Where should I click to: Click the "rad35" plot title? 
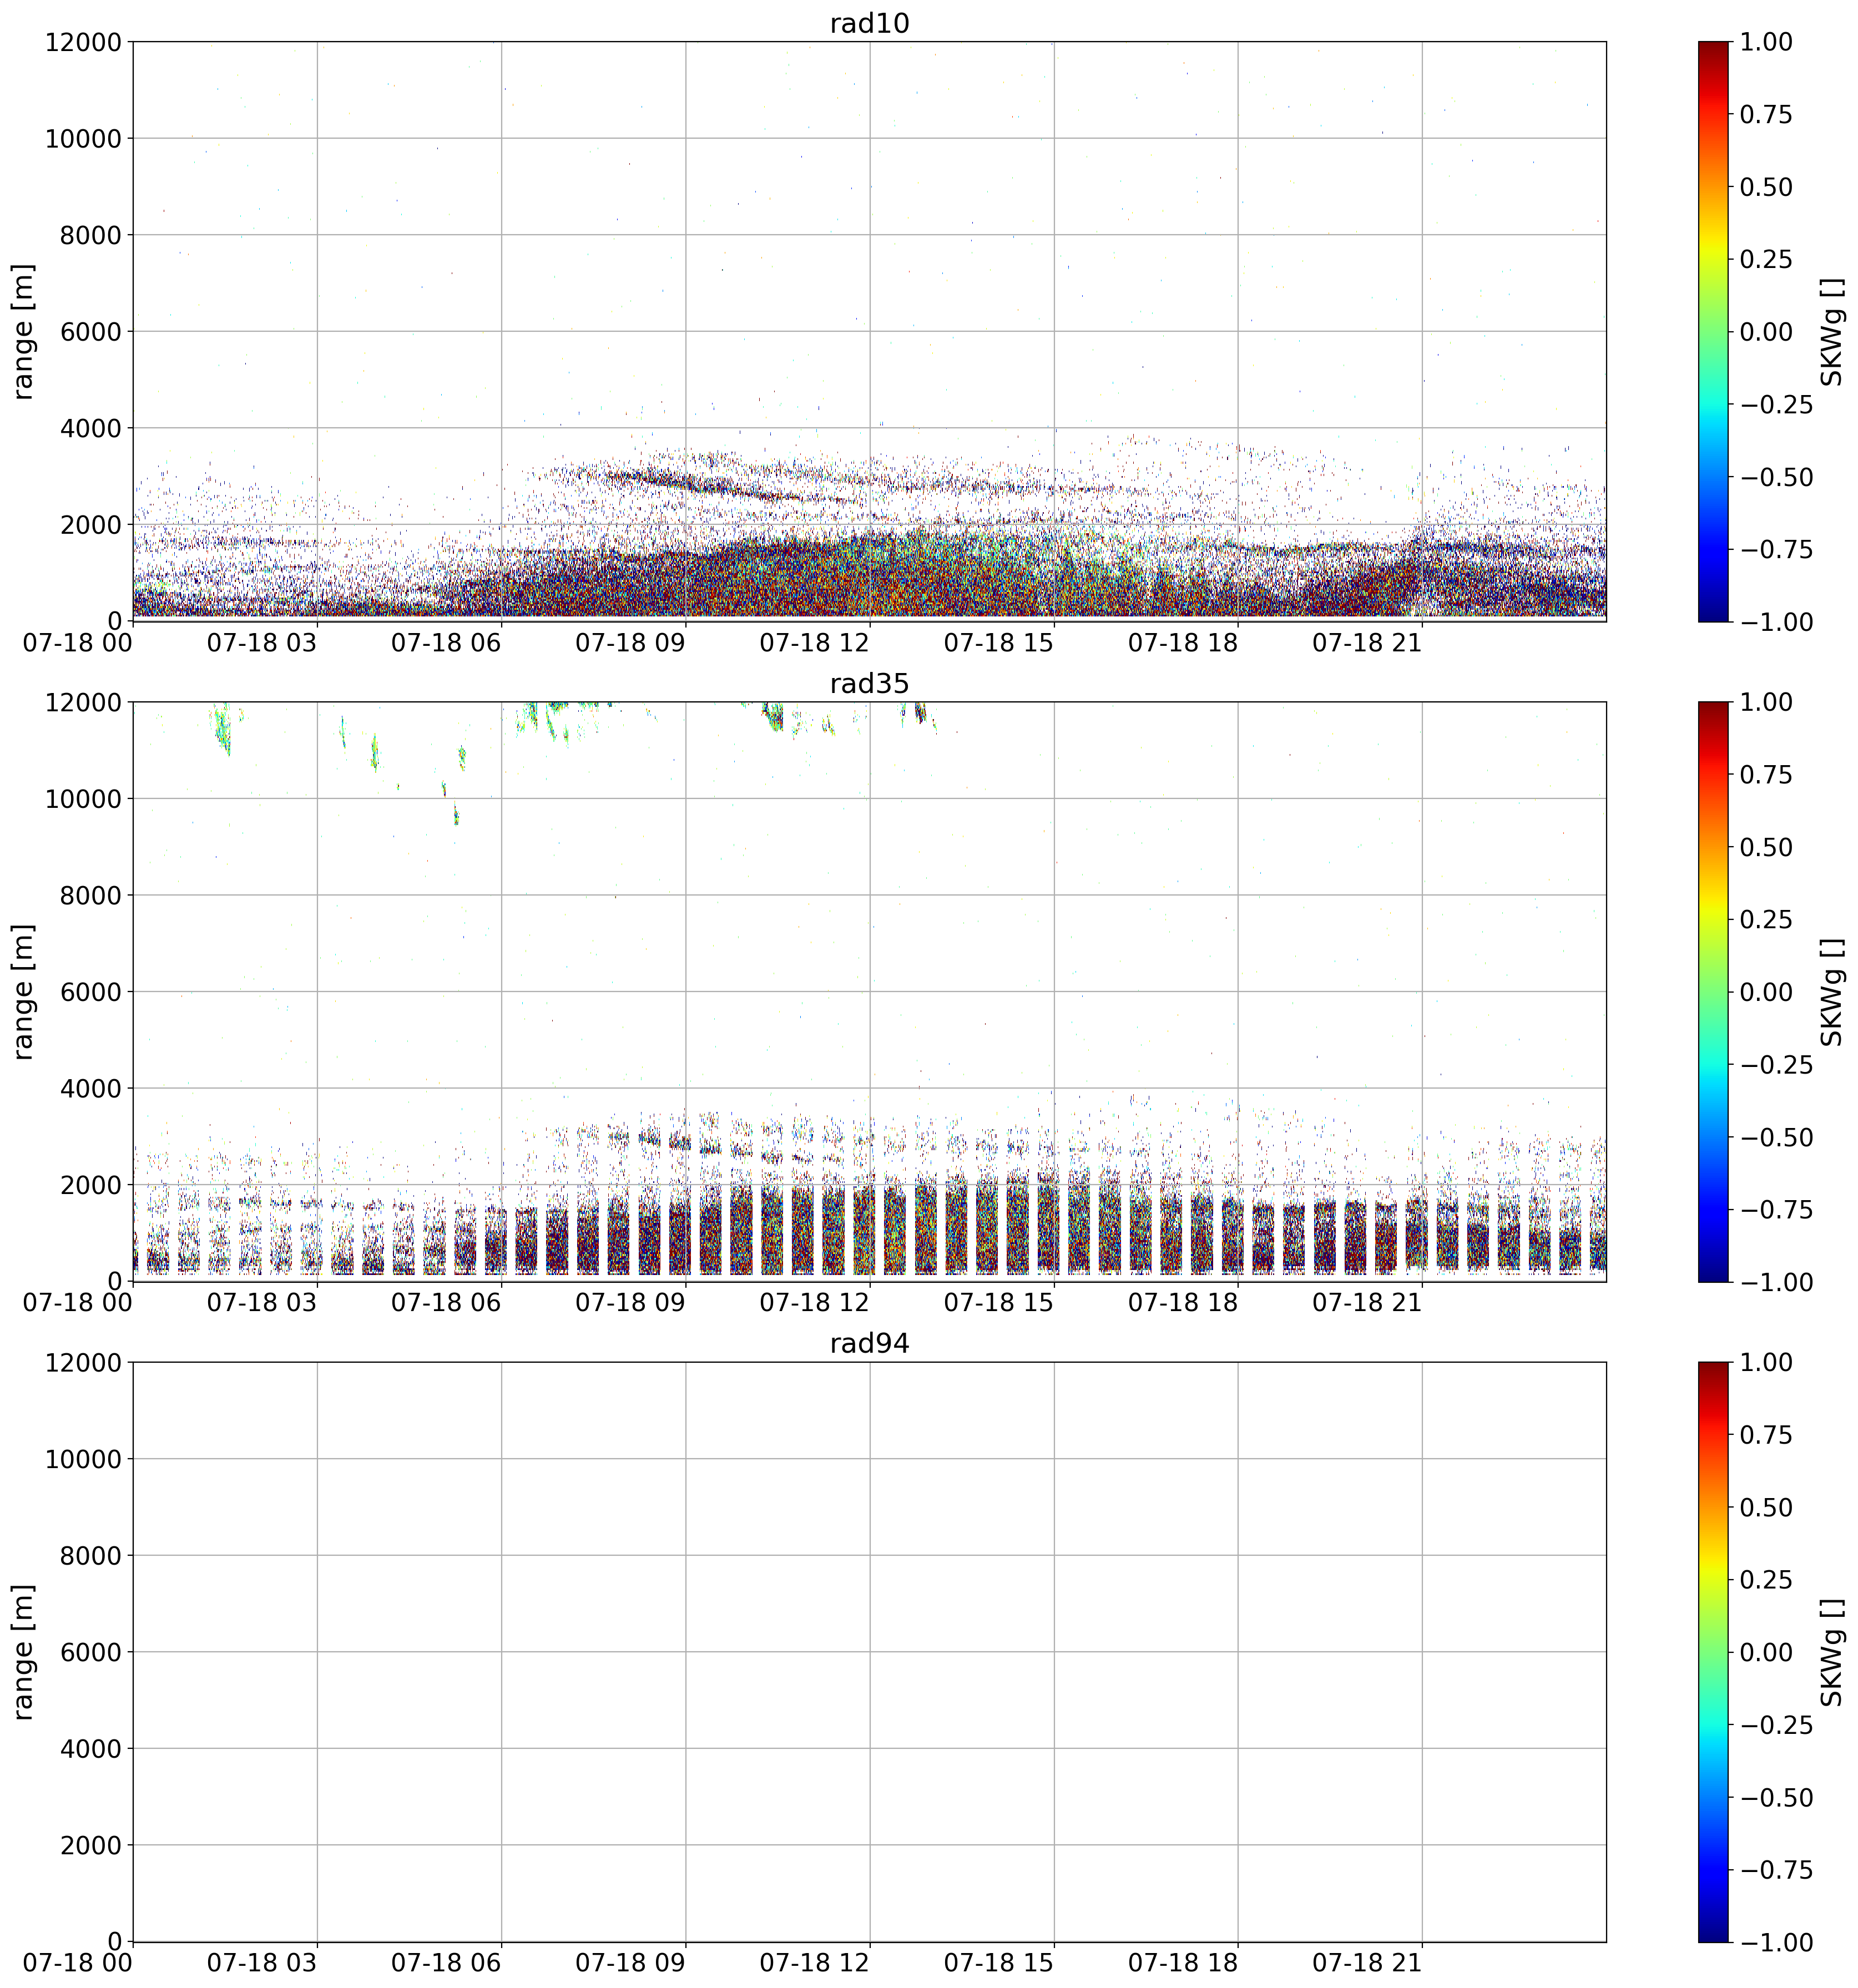tap(869, 683)
